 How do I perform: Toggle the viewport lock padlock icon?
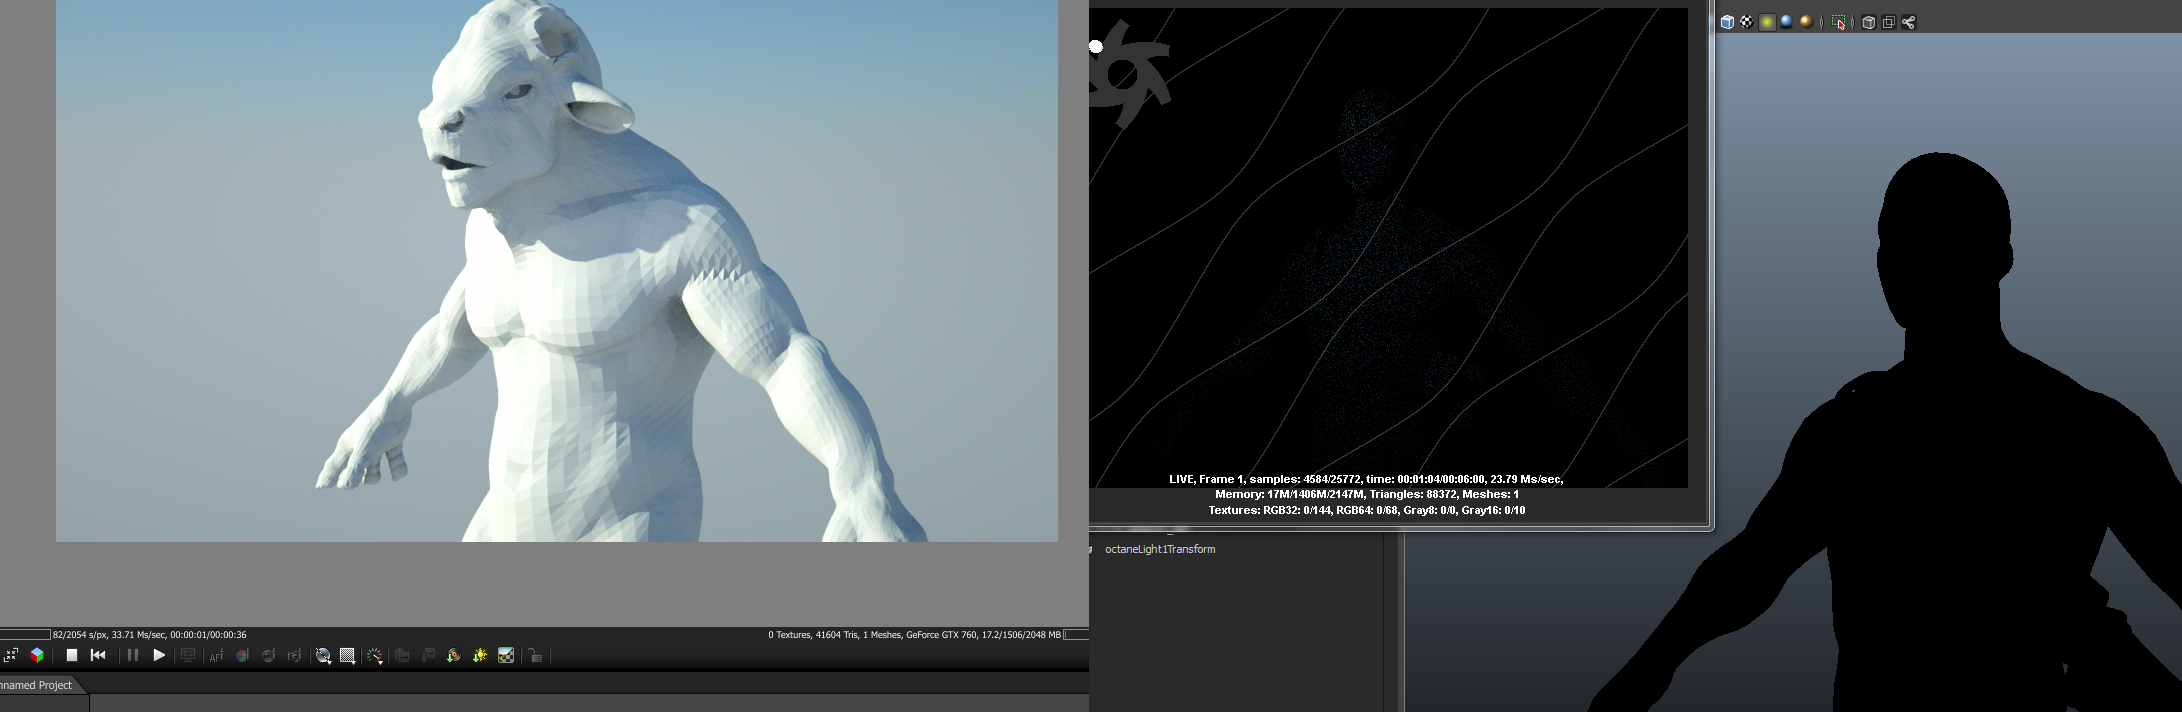[x=535, y=656]
